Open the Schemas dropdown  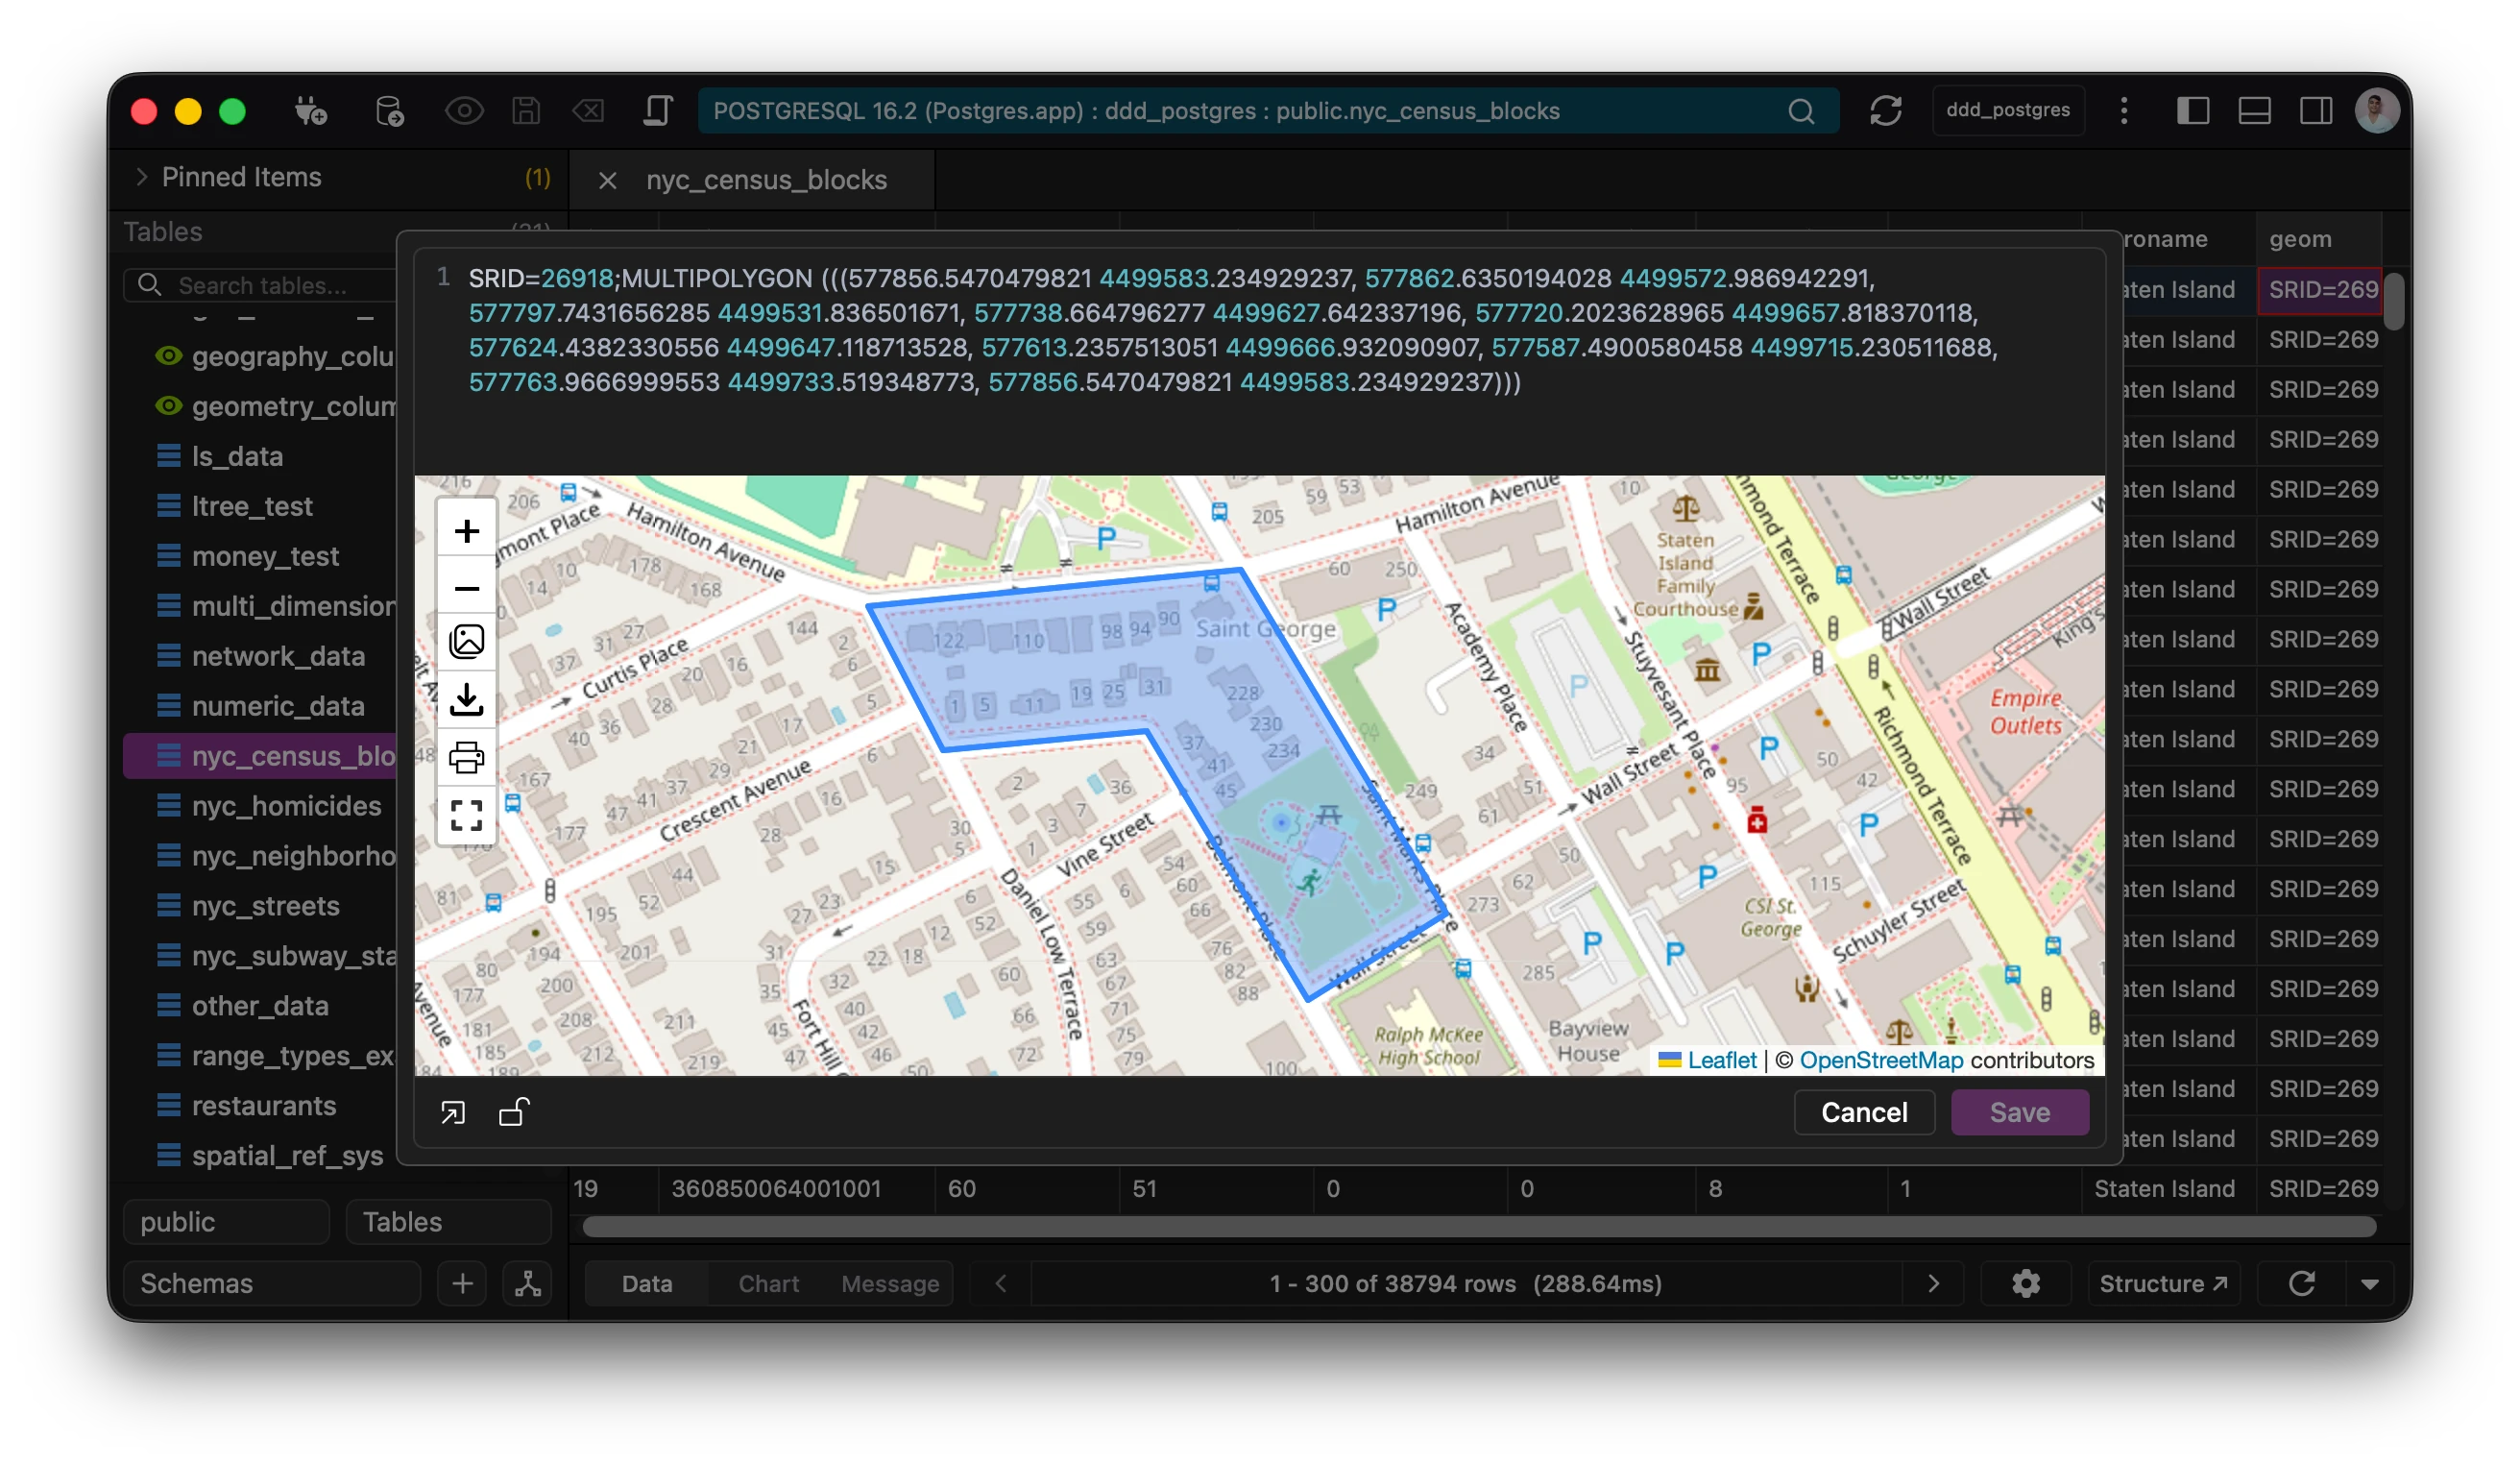(x=271, y=1283)
